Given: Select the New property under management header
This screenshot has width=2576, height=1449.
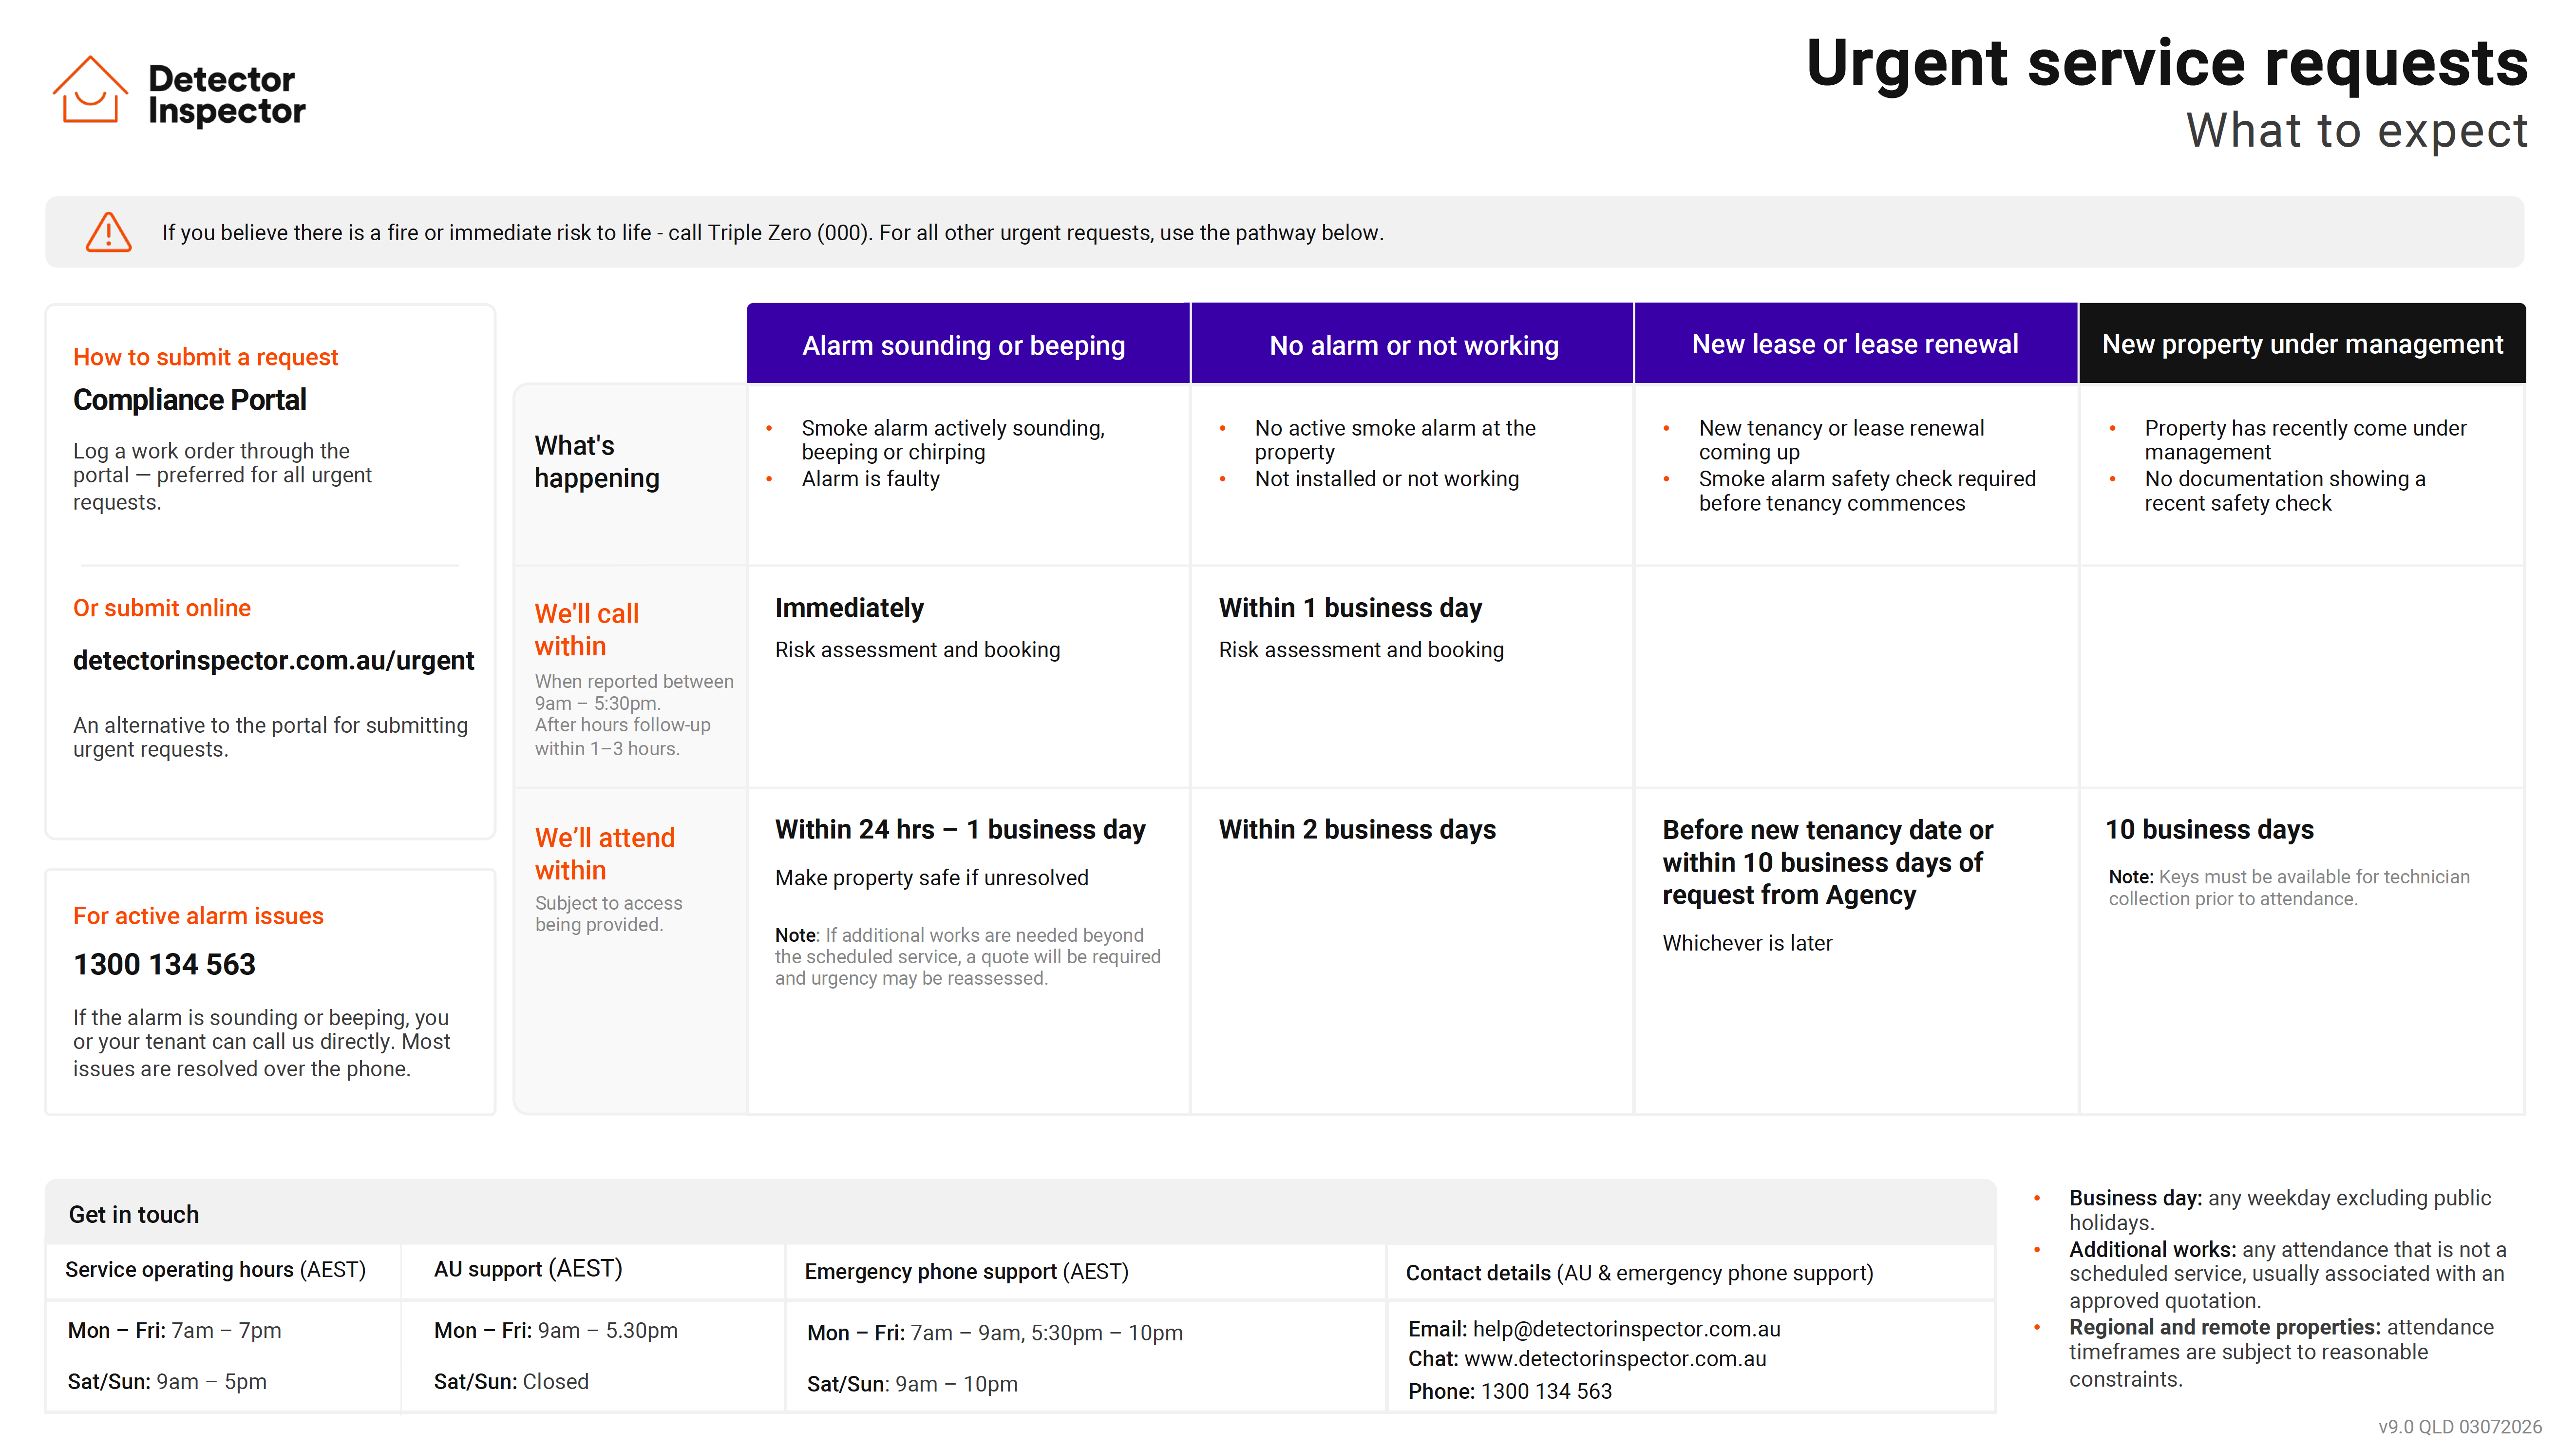Looking at the screenshot, I should click(x=2302, y=343).
